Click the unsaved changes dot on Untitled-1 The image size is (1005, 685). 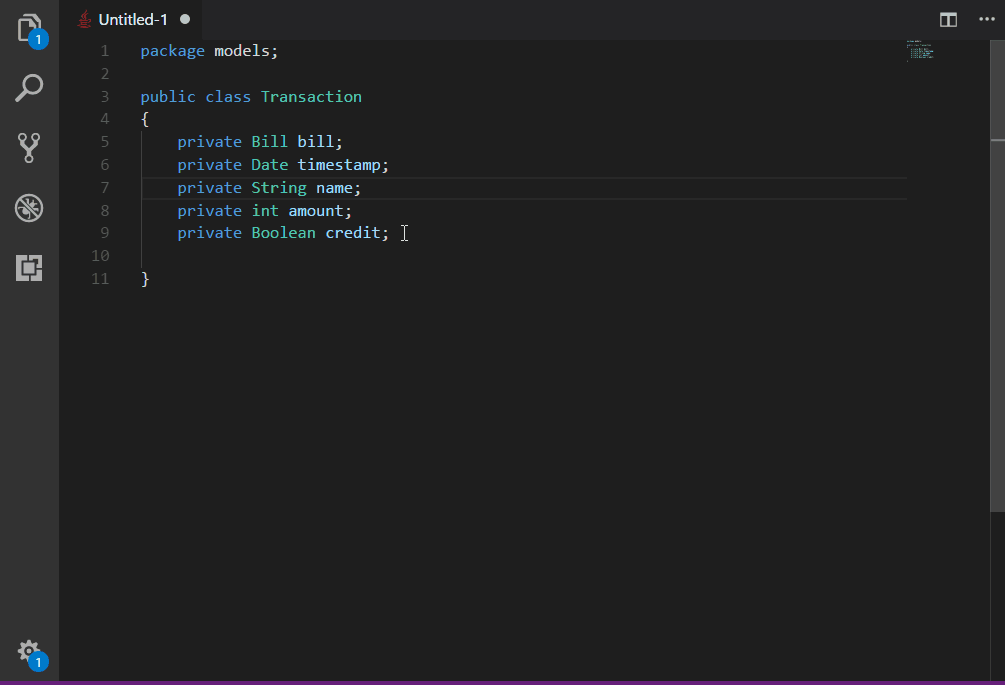click(185, 17)
